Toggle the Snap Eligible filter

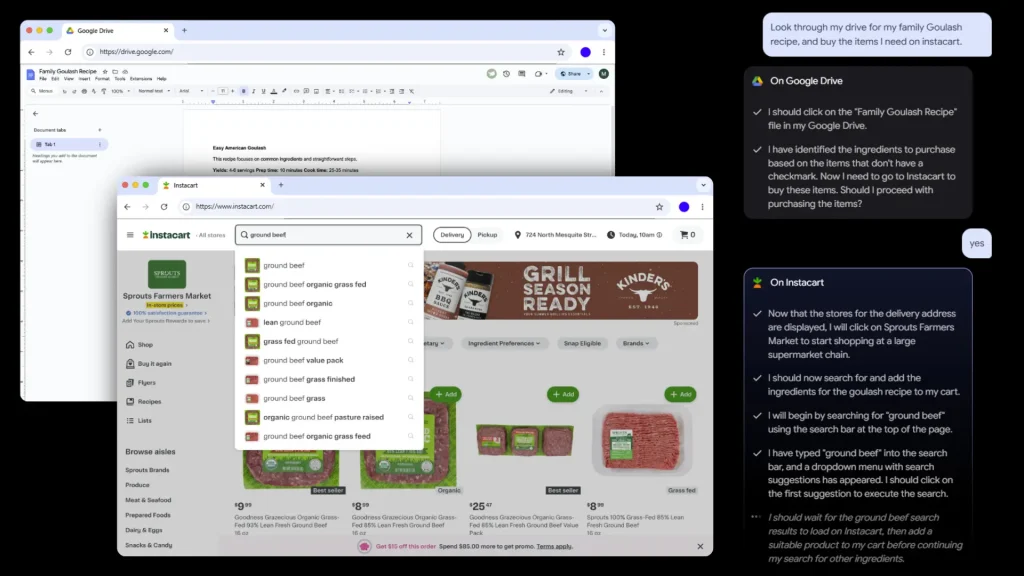point(583,344)
